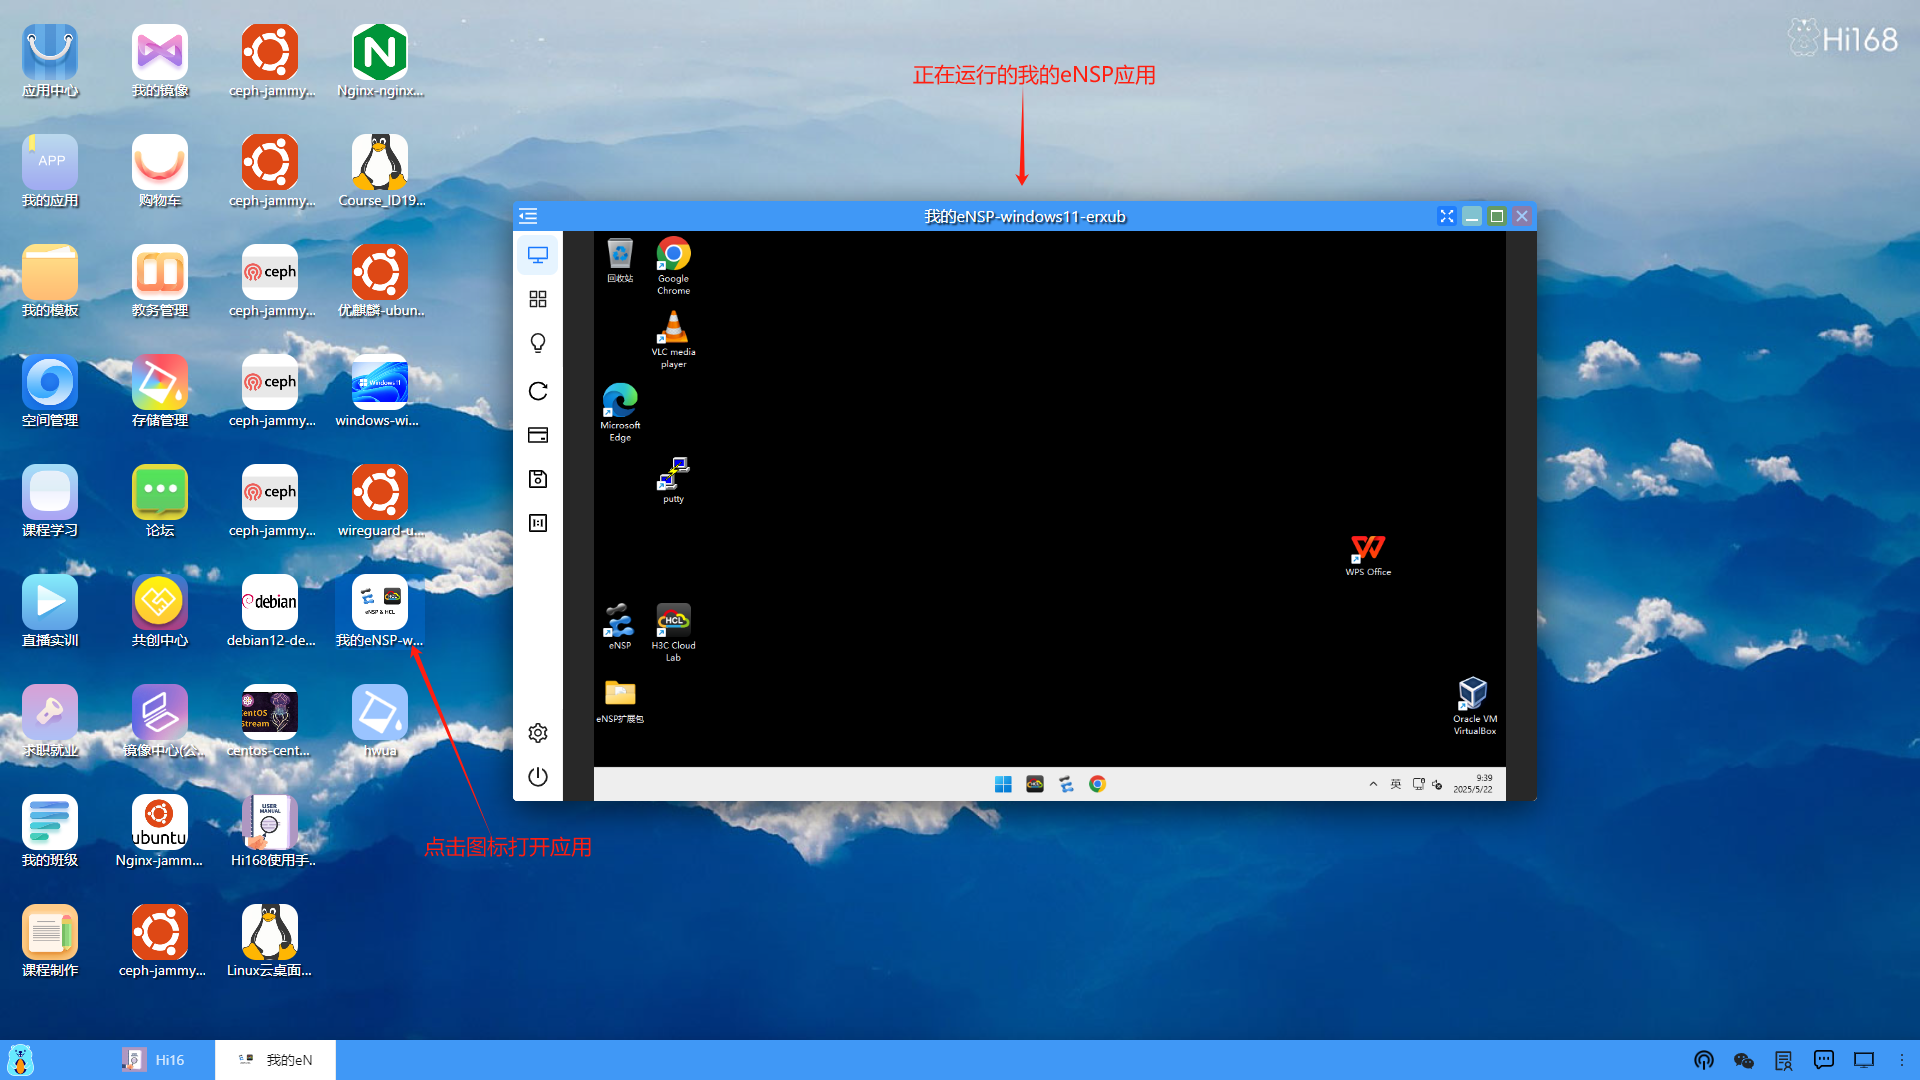Click the power icon in sidebar
The width and height of the screenshot is (1920, 1080).
pyautogui.click(x=538, y=777)
